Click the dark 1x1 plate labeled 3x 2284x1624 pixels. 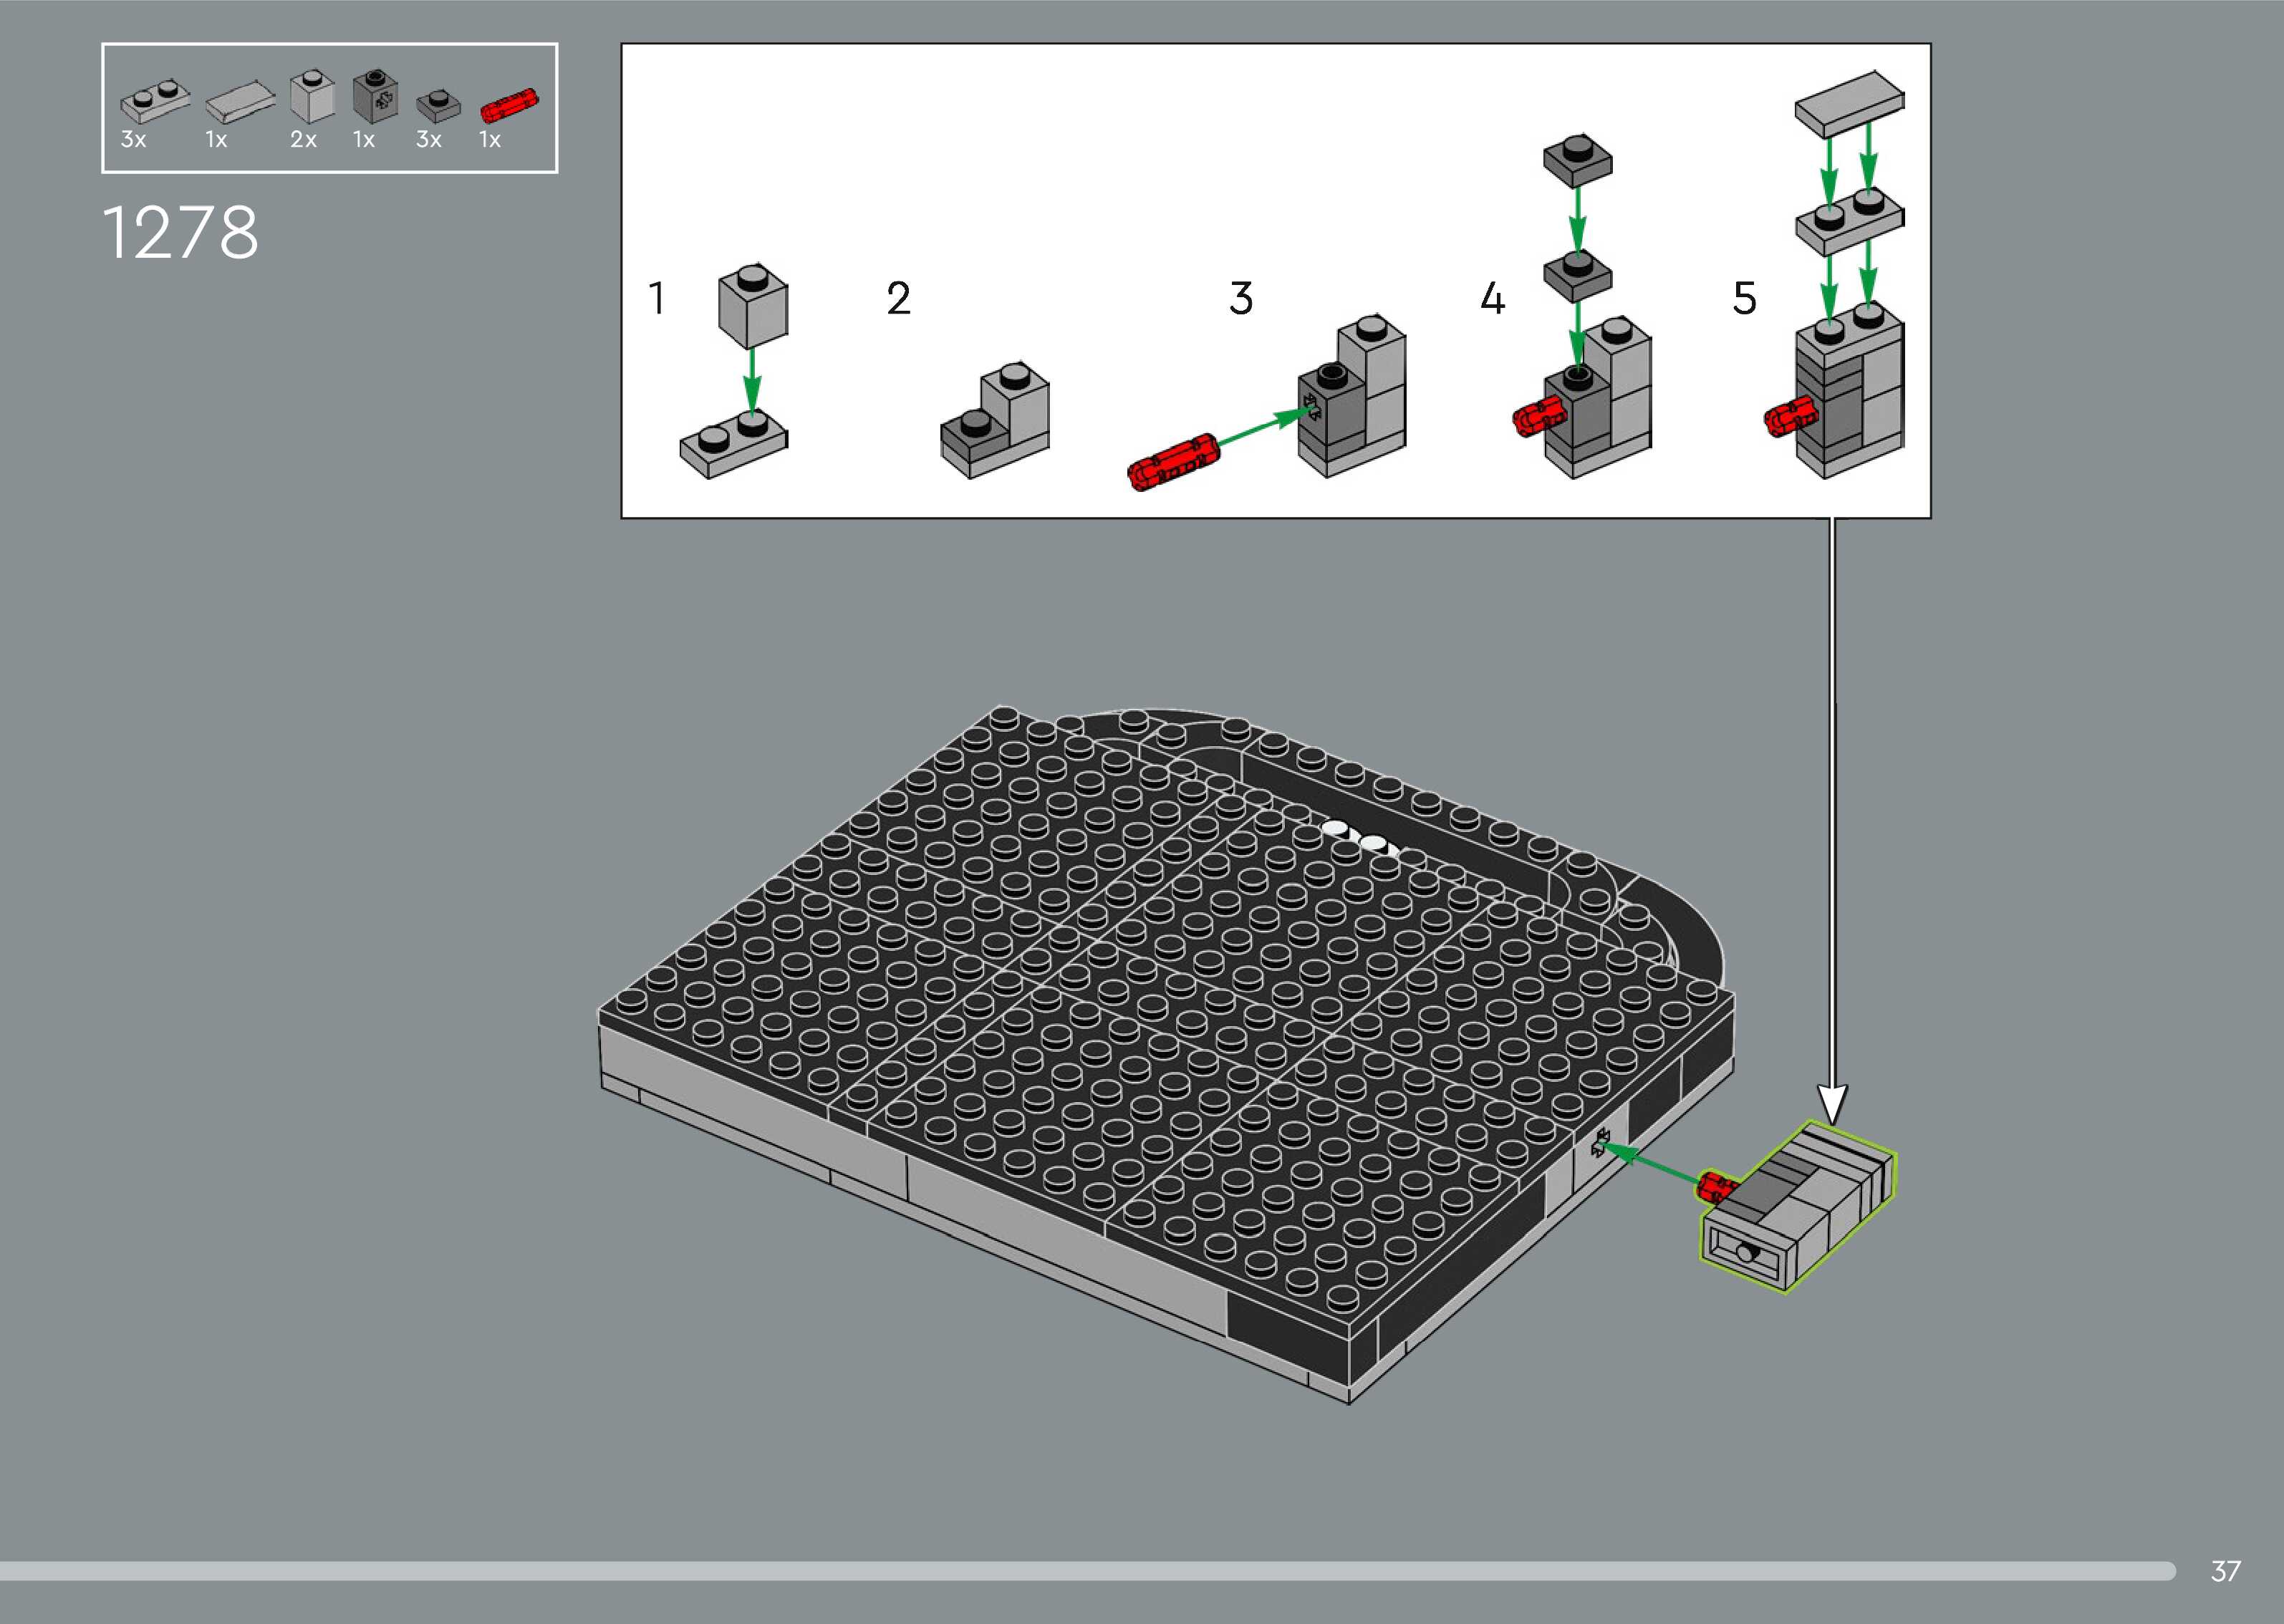[x=438, y=105]
